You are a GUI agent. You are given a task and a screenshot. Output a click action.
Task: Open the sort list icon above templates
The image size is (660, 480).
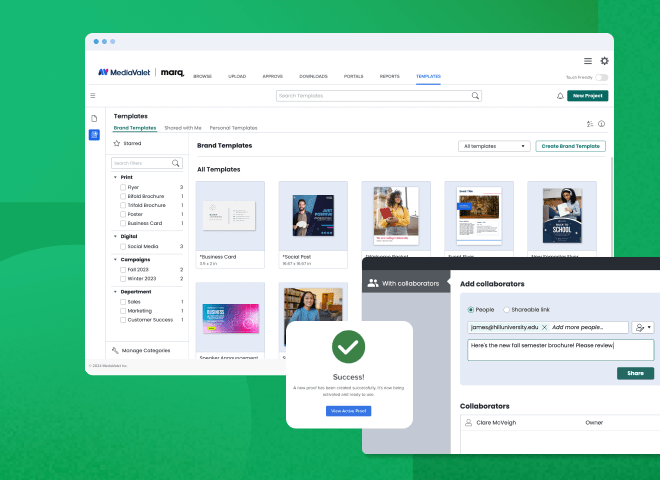pyautogui.click(x=590, y=124)
